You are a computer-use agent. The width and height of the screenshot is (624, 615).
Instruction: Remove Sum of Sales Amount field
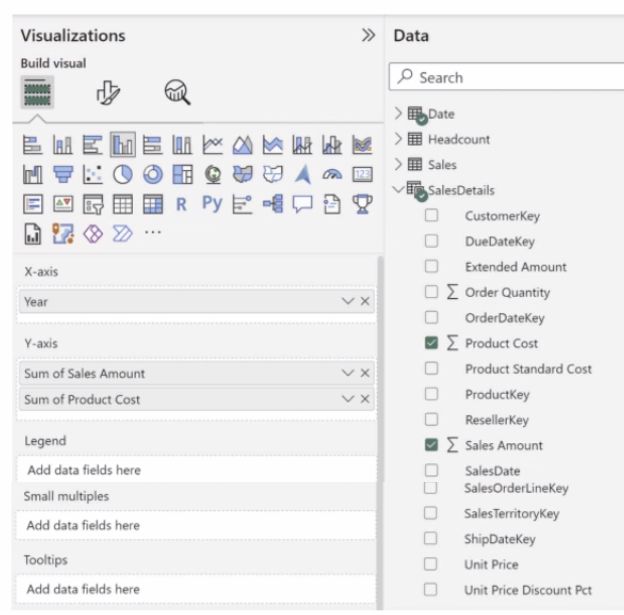tap(365, 373)
